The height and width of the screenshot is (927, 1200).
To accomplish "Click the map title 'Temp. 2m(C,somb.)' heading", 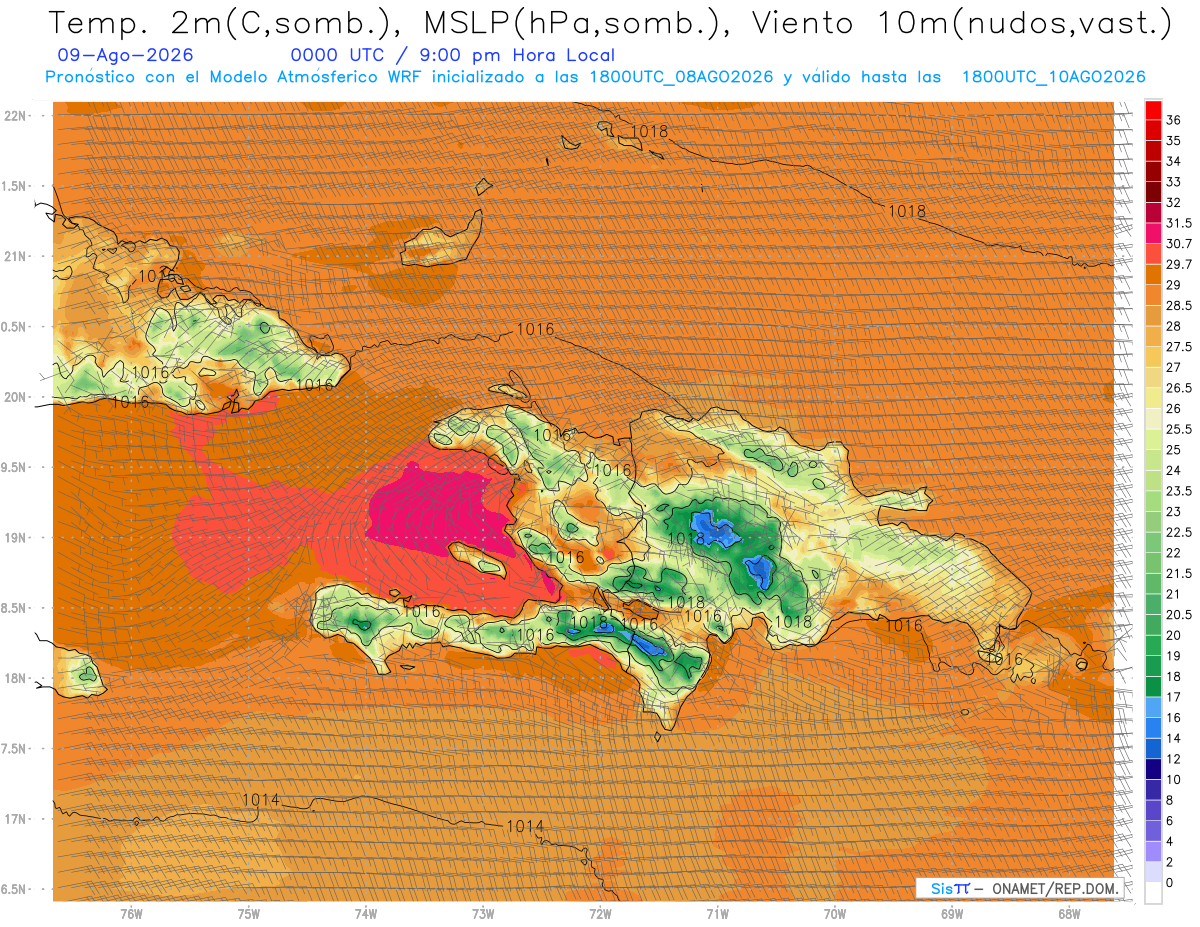I will pos(220,23).
